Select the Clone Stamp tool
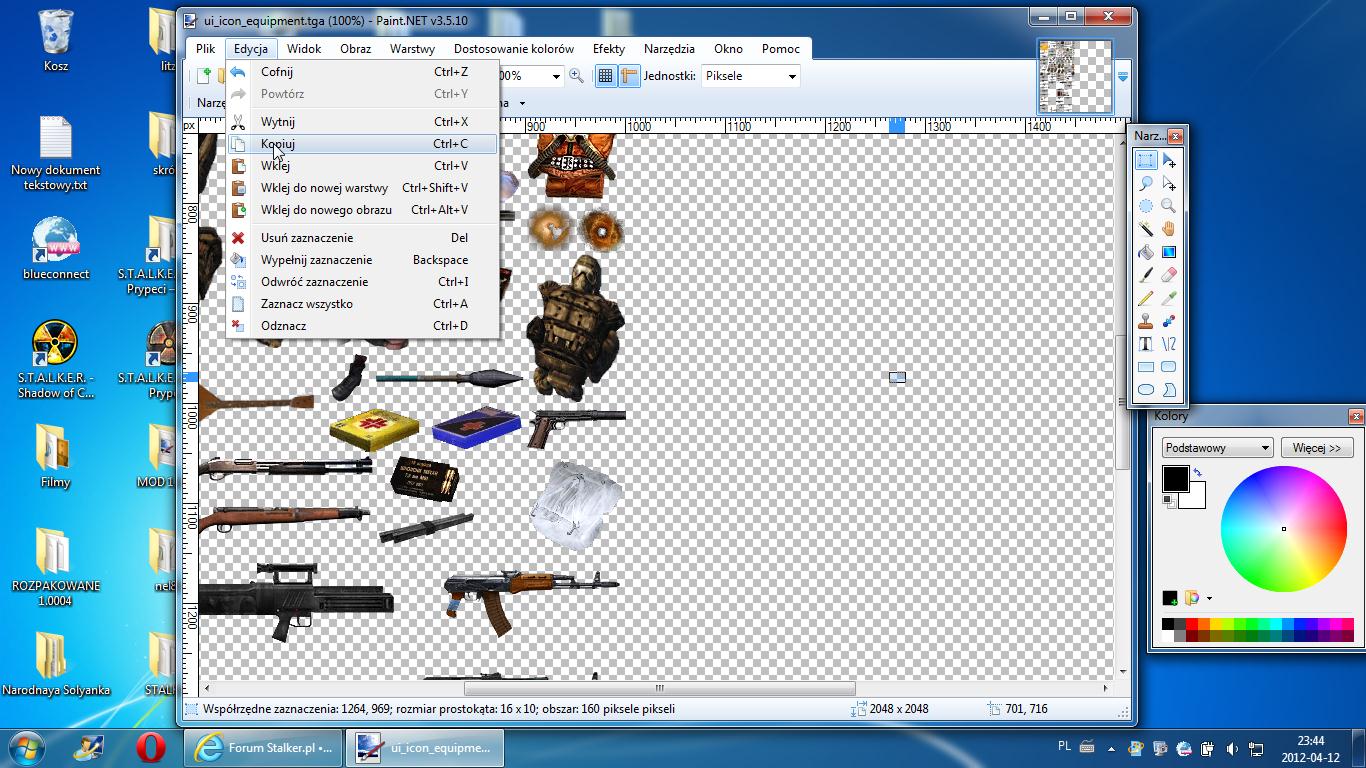The width and height of the screenshot is (1366, 768). [x=1146, y=321]
